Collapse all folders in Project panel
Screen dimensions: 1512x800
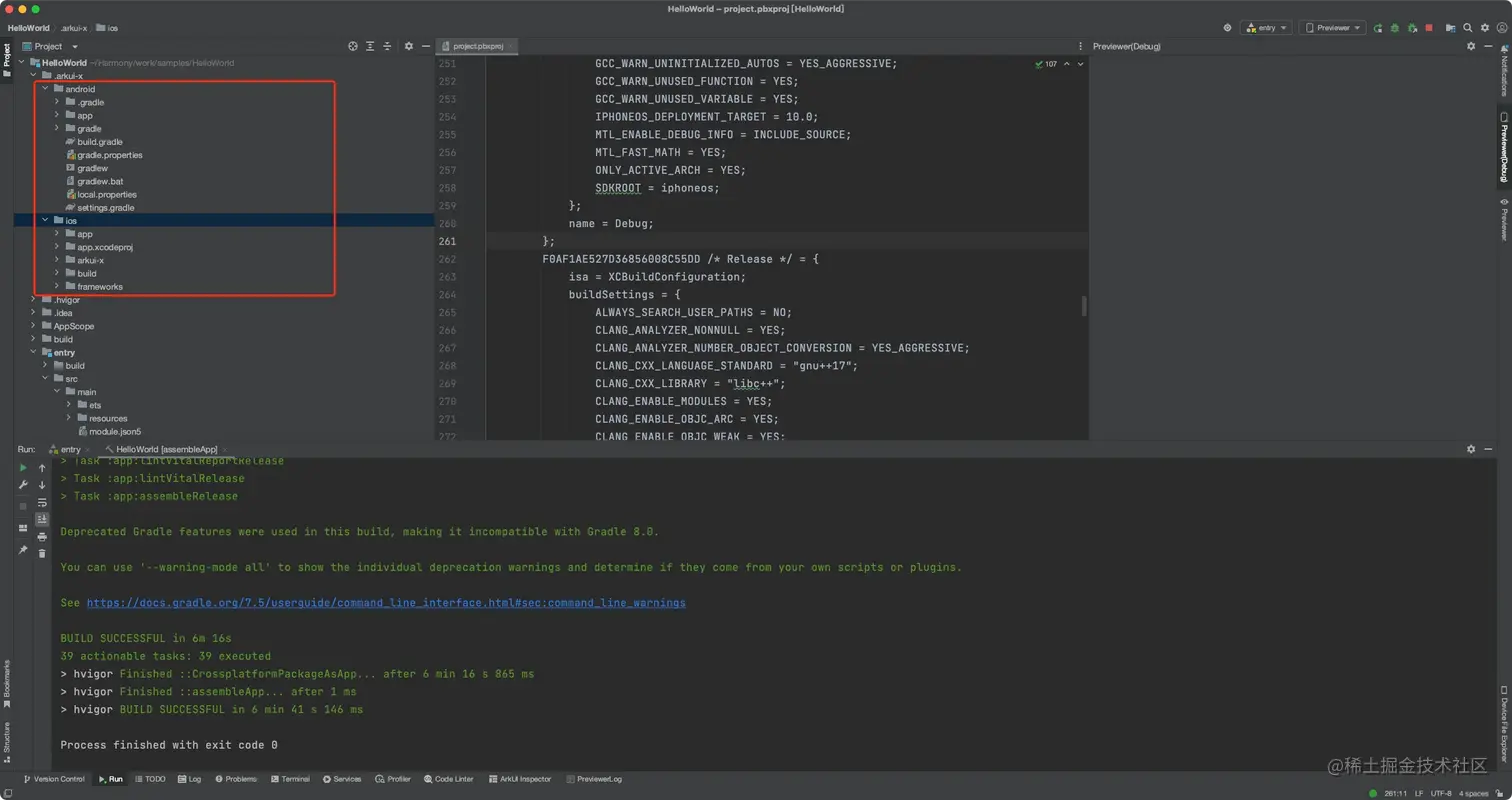389,46
